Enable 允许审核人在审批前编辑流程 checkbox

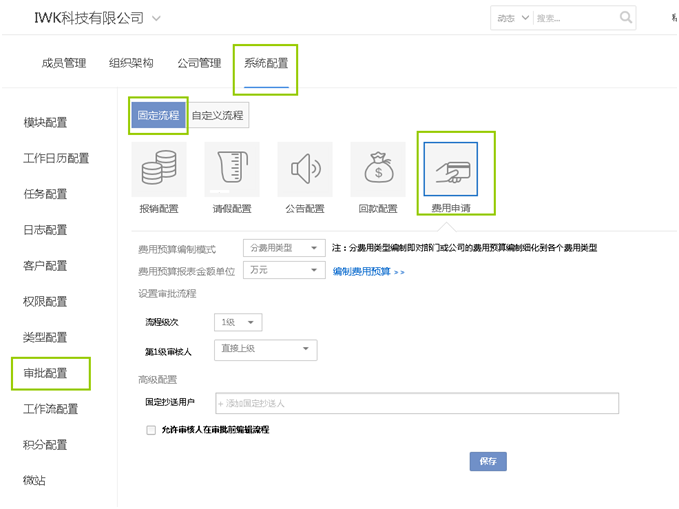tap(151, 430)
